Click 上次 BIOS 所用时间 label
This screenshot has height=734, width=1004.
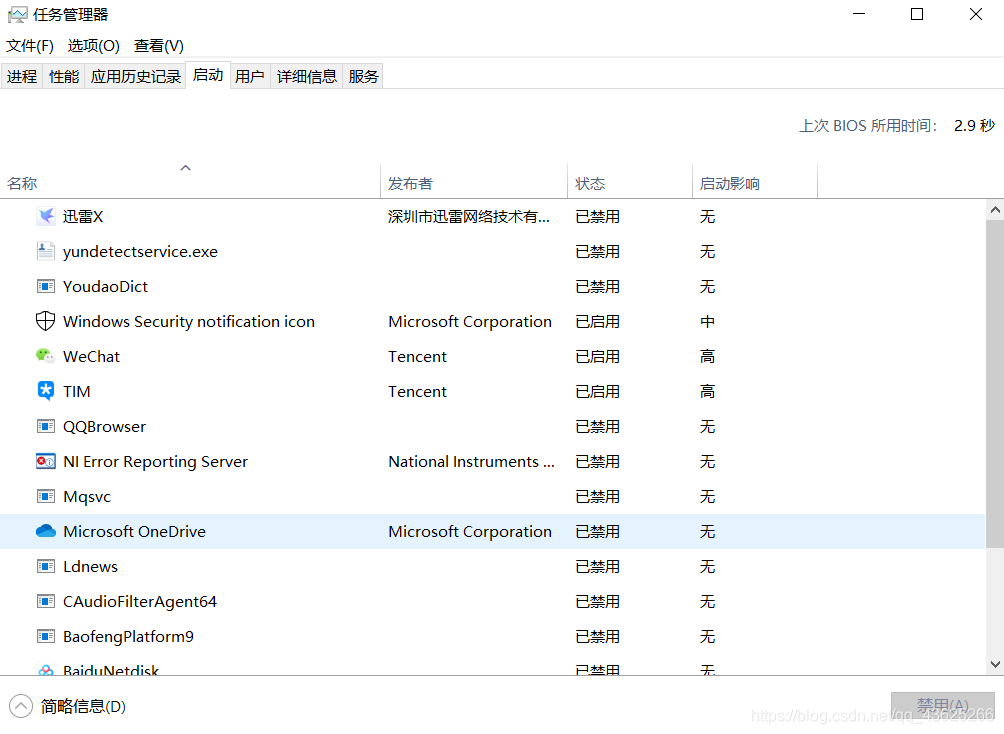[868, 126]
